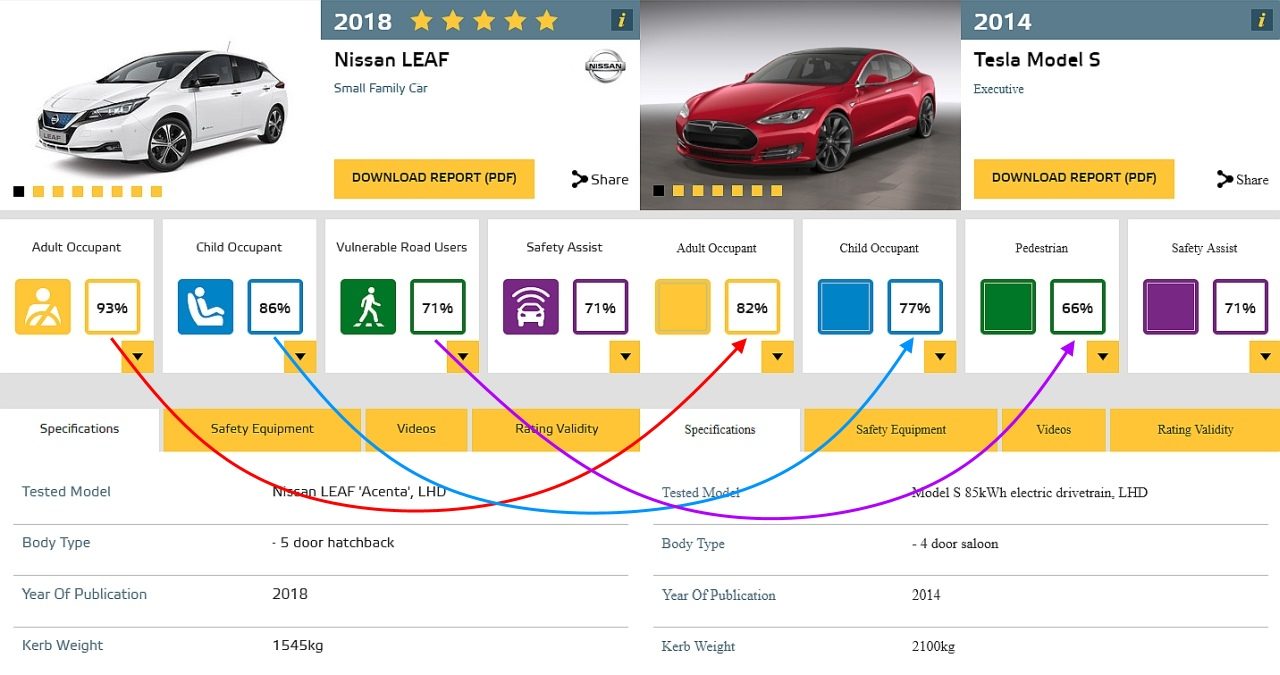The height and width of the screenshot is (675, 1280).
Task: Click the blue Tesla Child Occupant swatch
Action: 845,307
